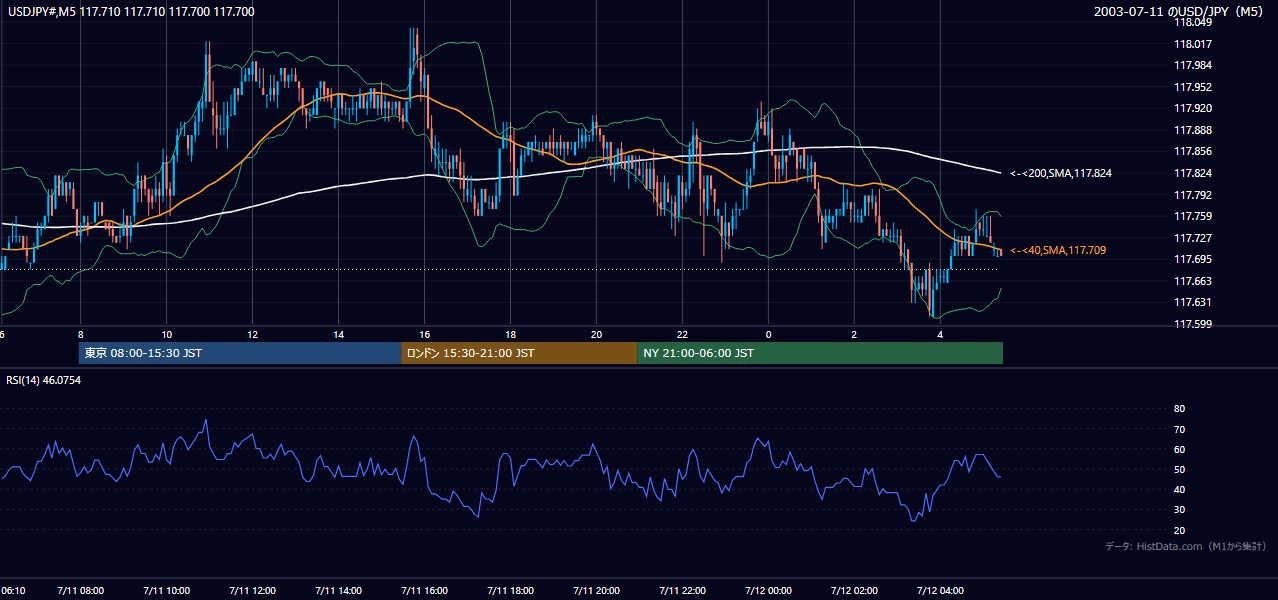Select the ロンドン 15:30-21:00 JST session bar
The width and height of the screenshot is (1278, 600).
pyautogui.click(x=519, y=353)
